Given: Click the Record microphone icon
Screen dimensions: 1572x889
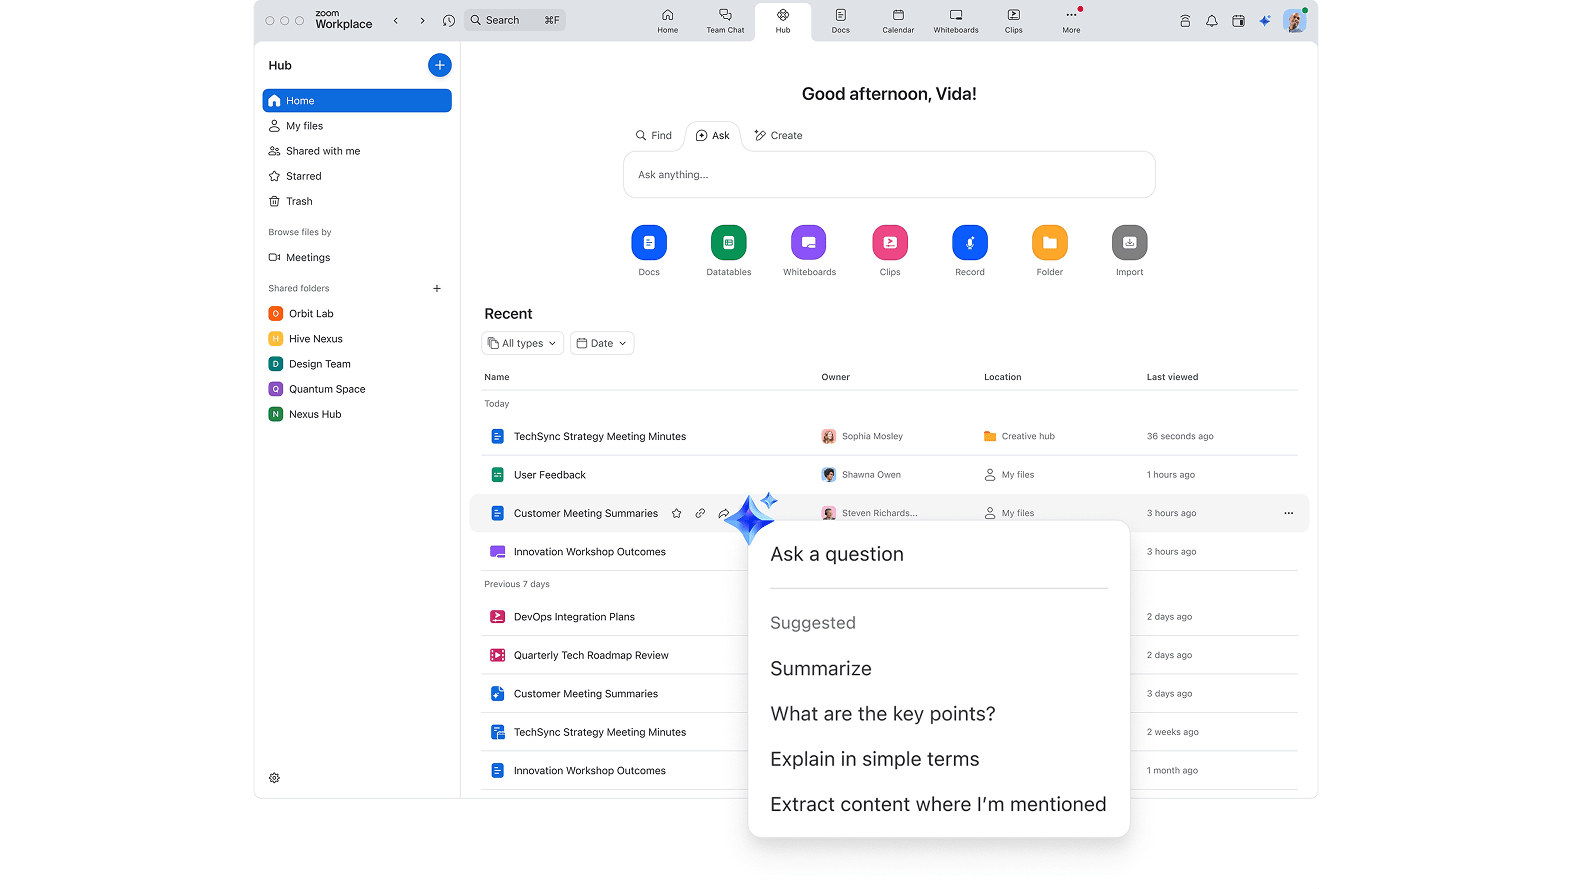Looking at the screenshot, I should [969, 243].
